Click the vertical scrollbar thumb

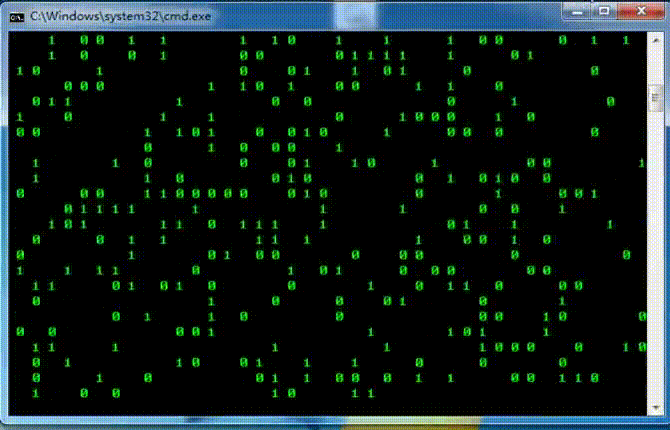(655, 98)
